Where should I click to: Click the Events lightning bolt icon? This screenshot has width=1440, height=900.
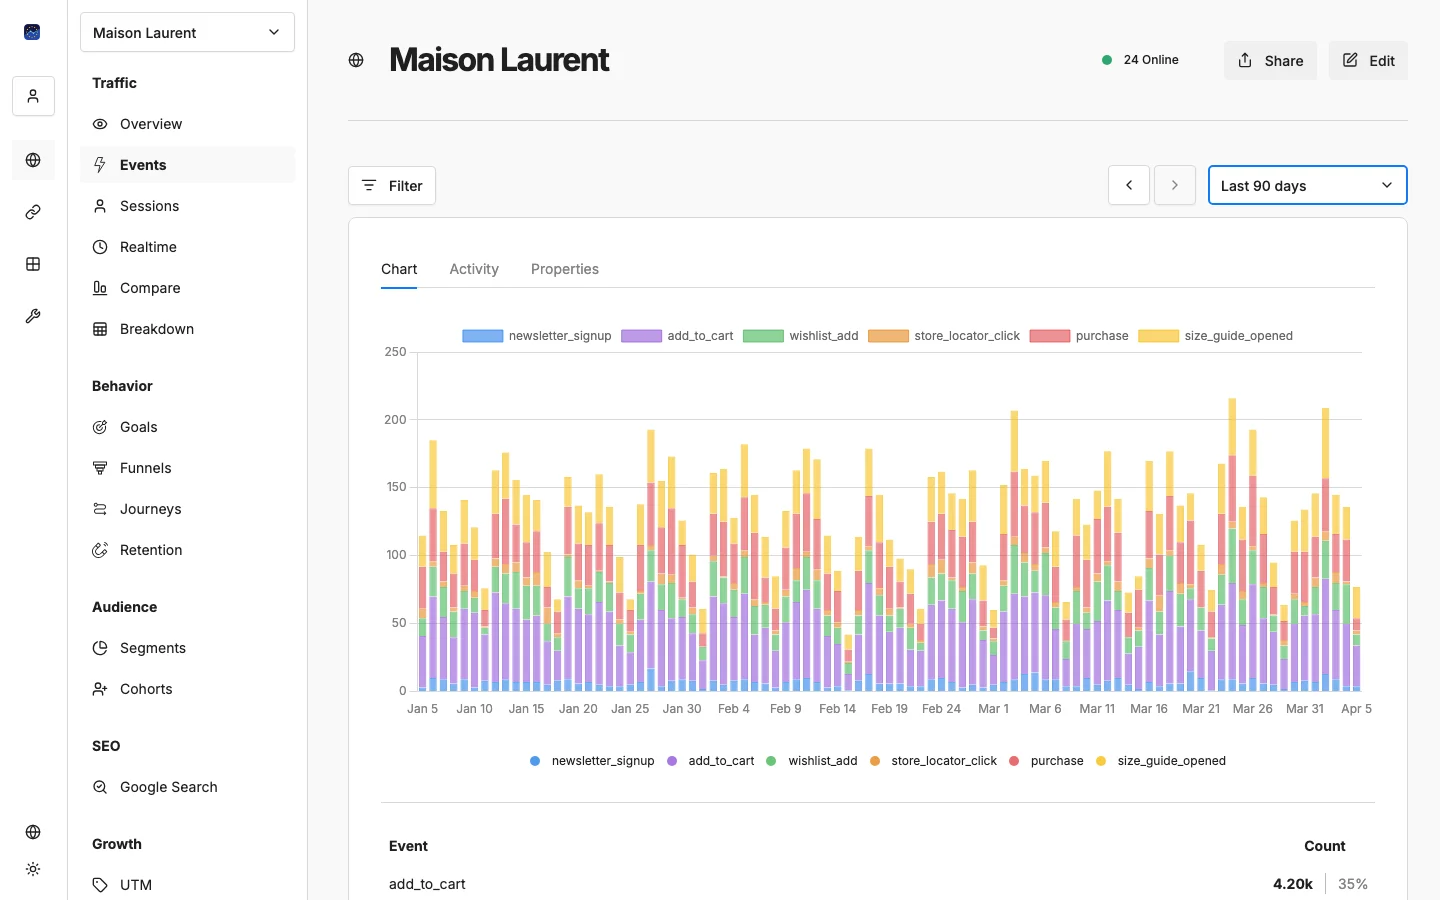pyautogui.click(x=100, y=165)
